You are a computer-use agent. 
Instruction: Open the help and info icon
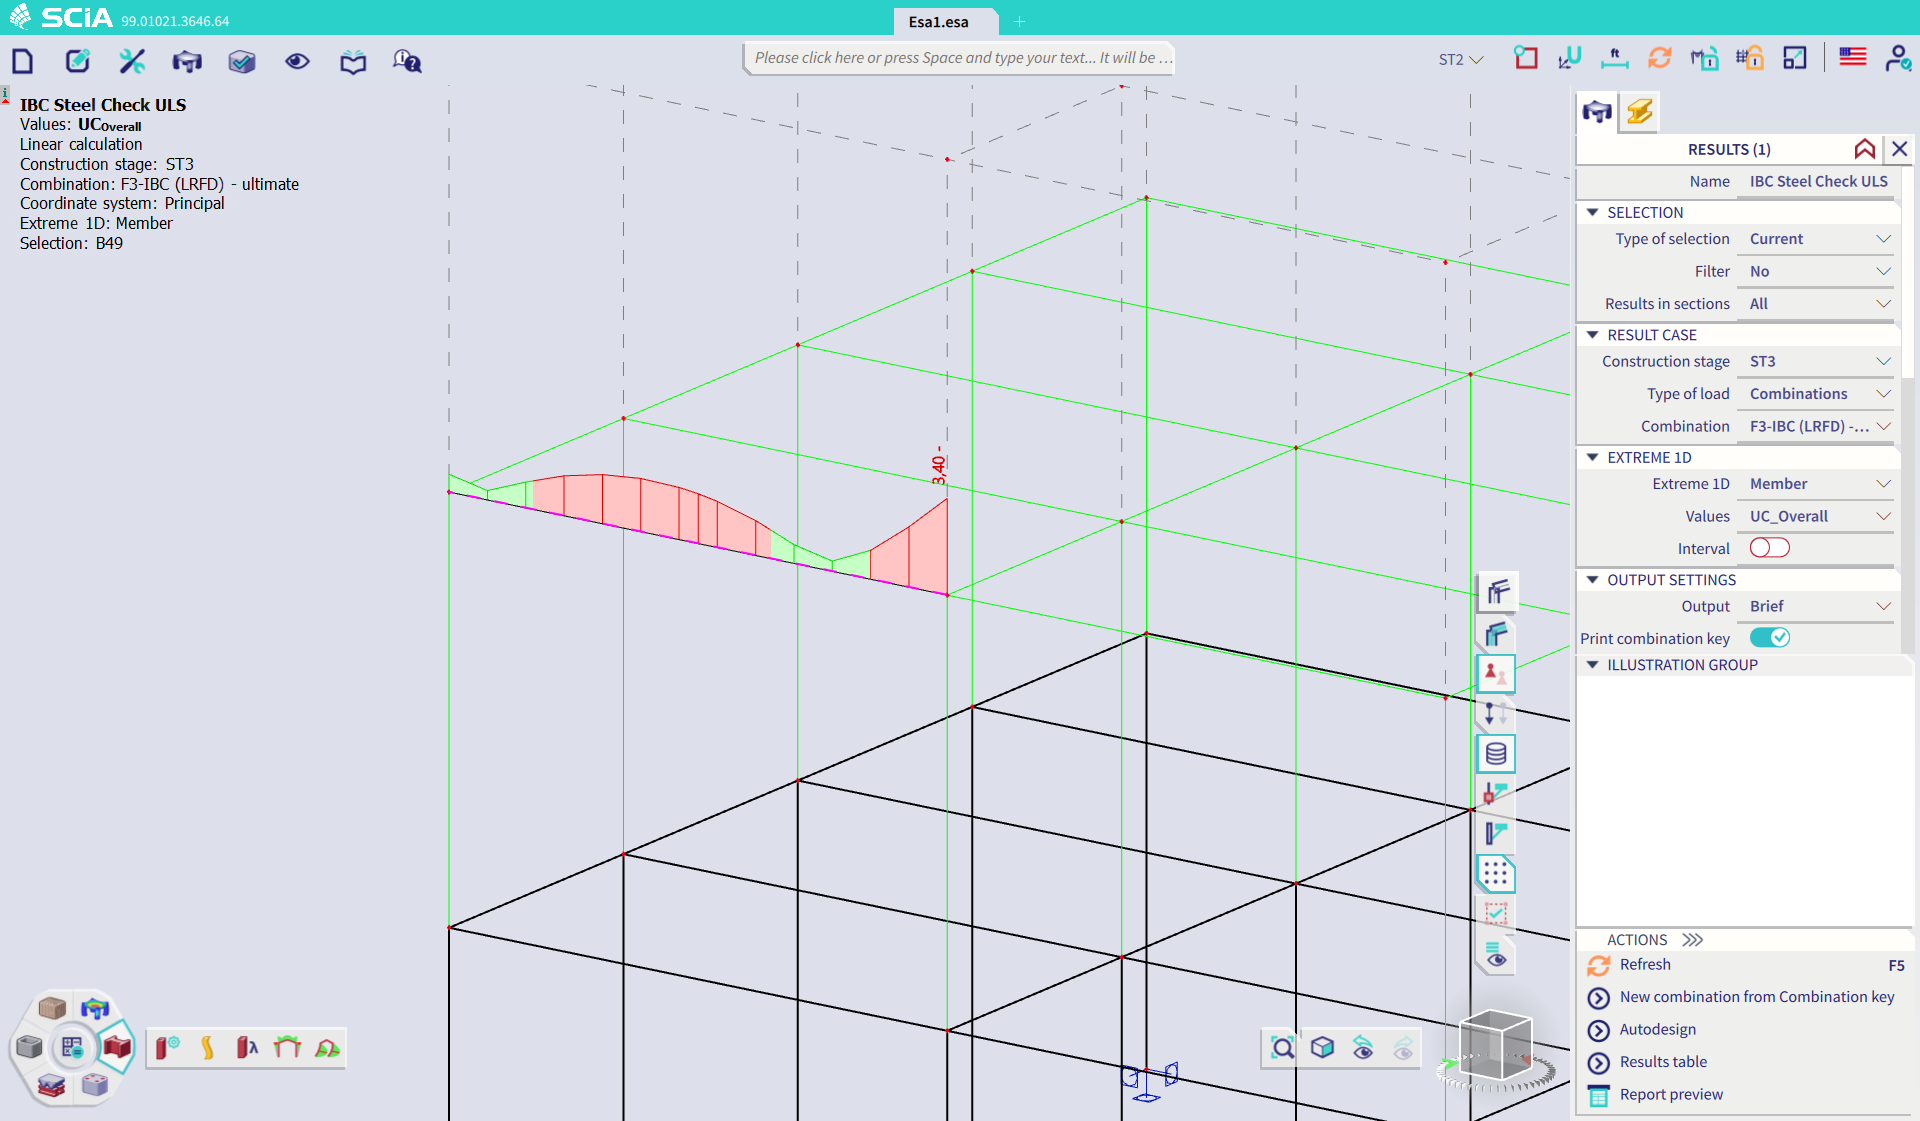coord(406,61)
